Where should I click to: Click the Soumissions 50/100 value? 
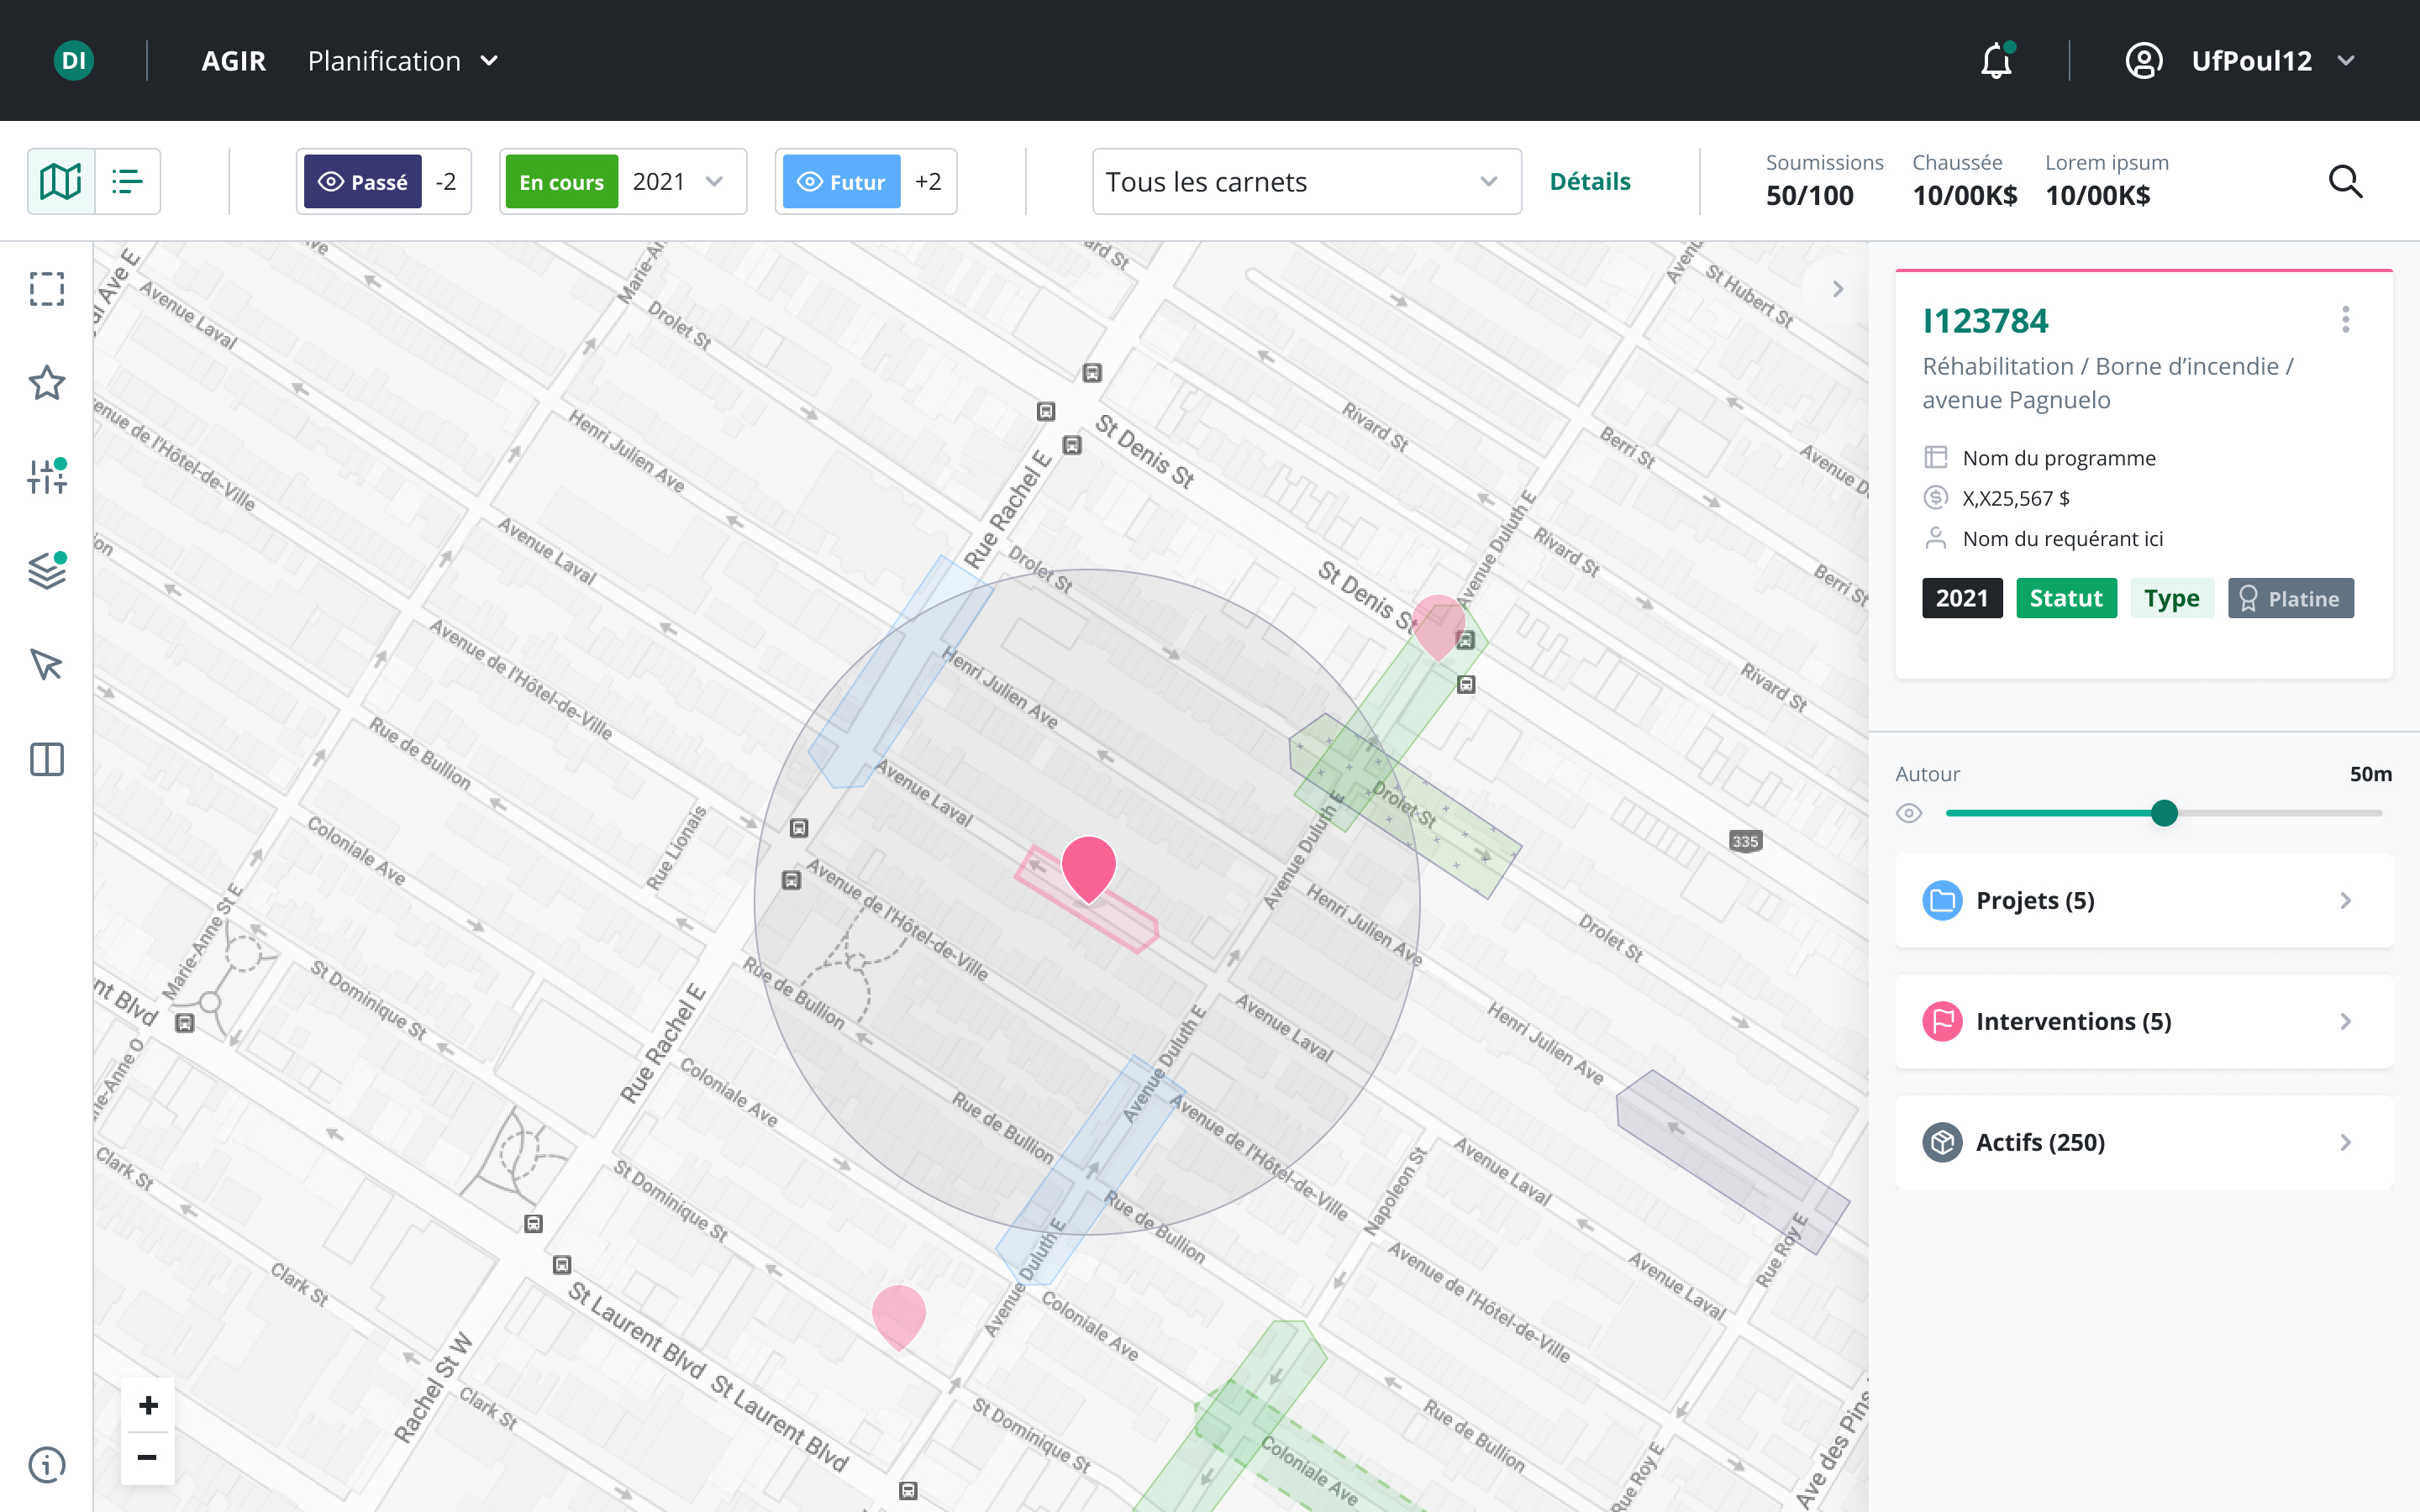point(1809,195)
